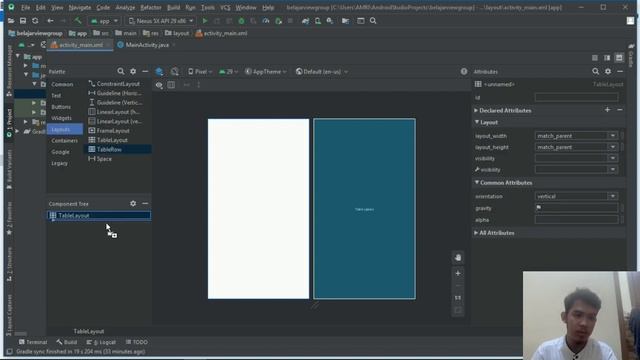640x360 pixels.
Task: Click the zoom to fit 1:1 icon
Action: coord(458,298)
